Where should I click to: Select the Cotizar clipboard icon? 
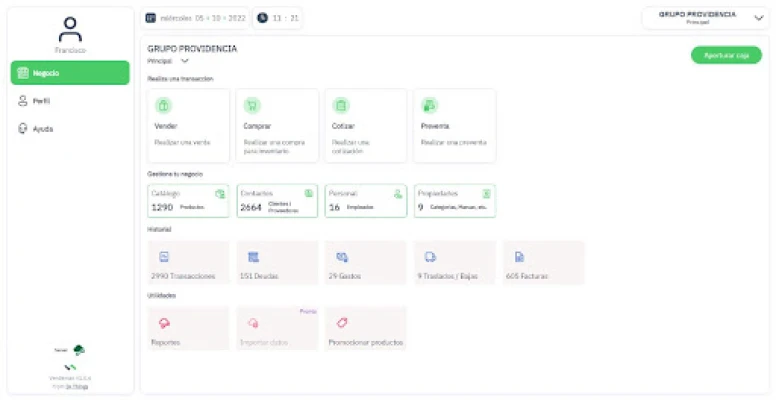click(x=340, y=105)
